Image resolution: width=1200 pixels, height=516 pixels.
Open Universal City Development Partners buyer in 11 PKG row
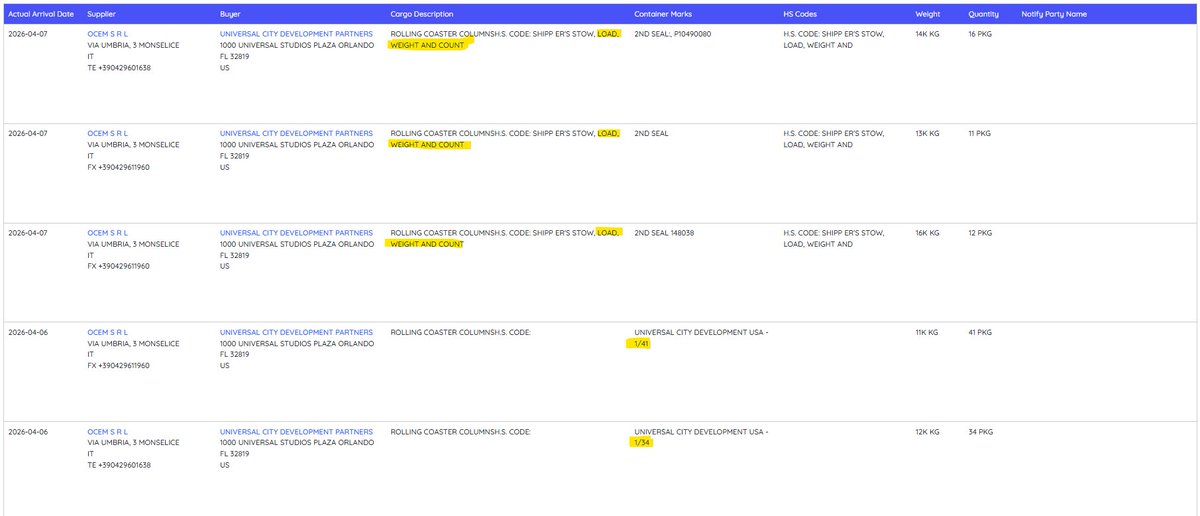pos(296,133)
